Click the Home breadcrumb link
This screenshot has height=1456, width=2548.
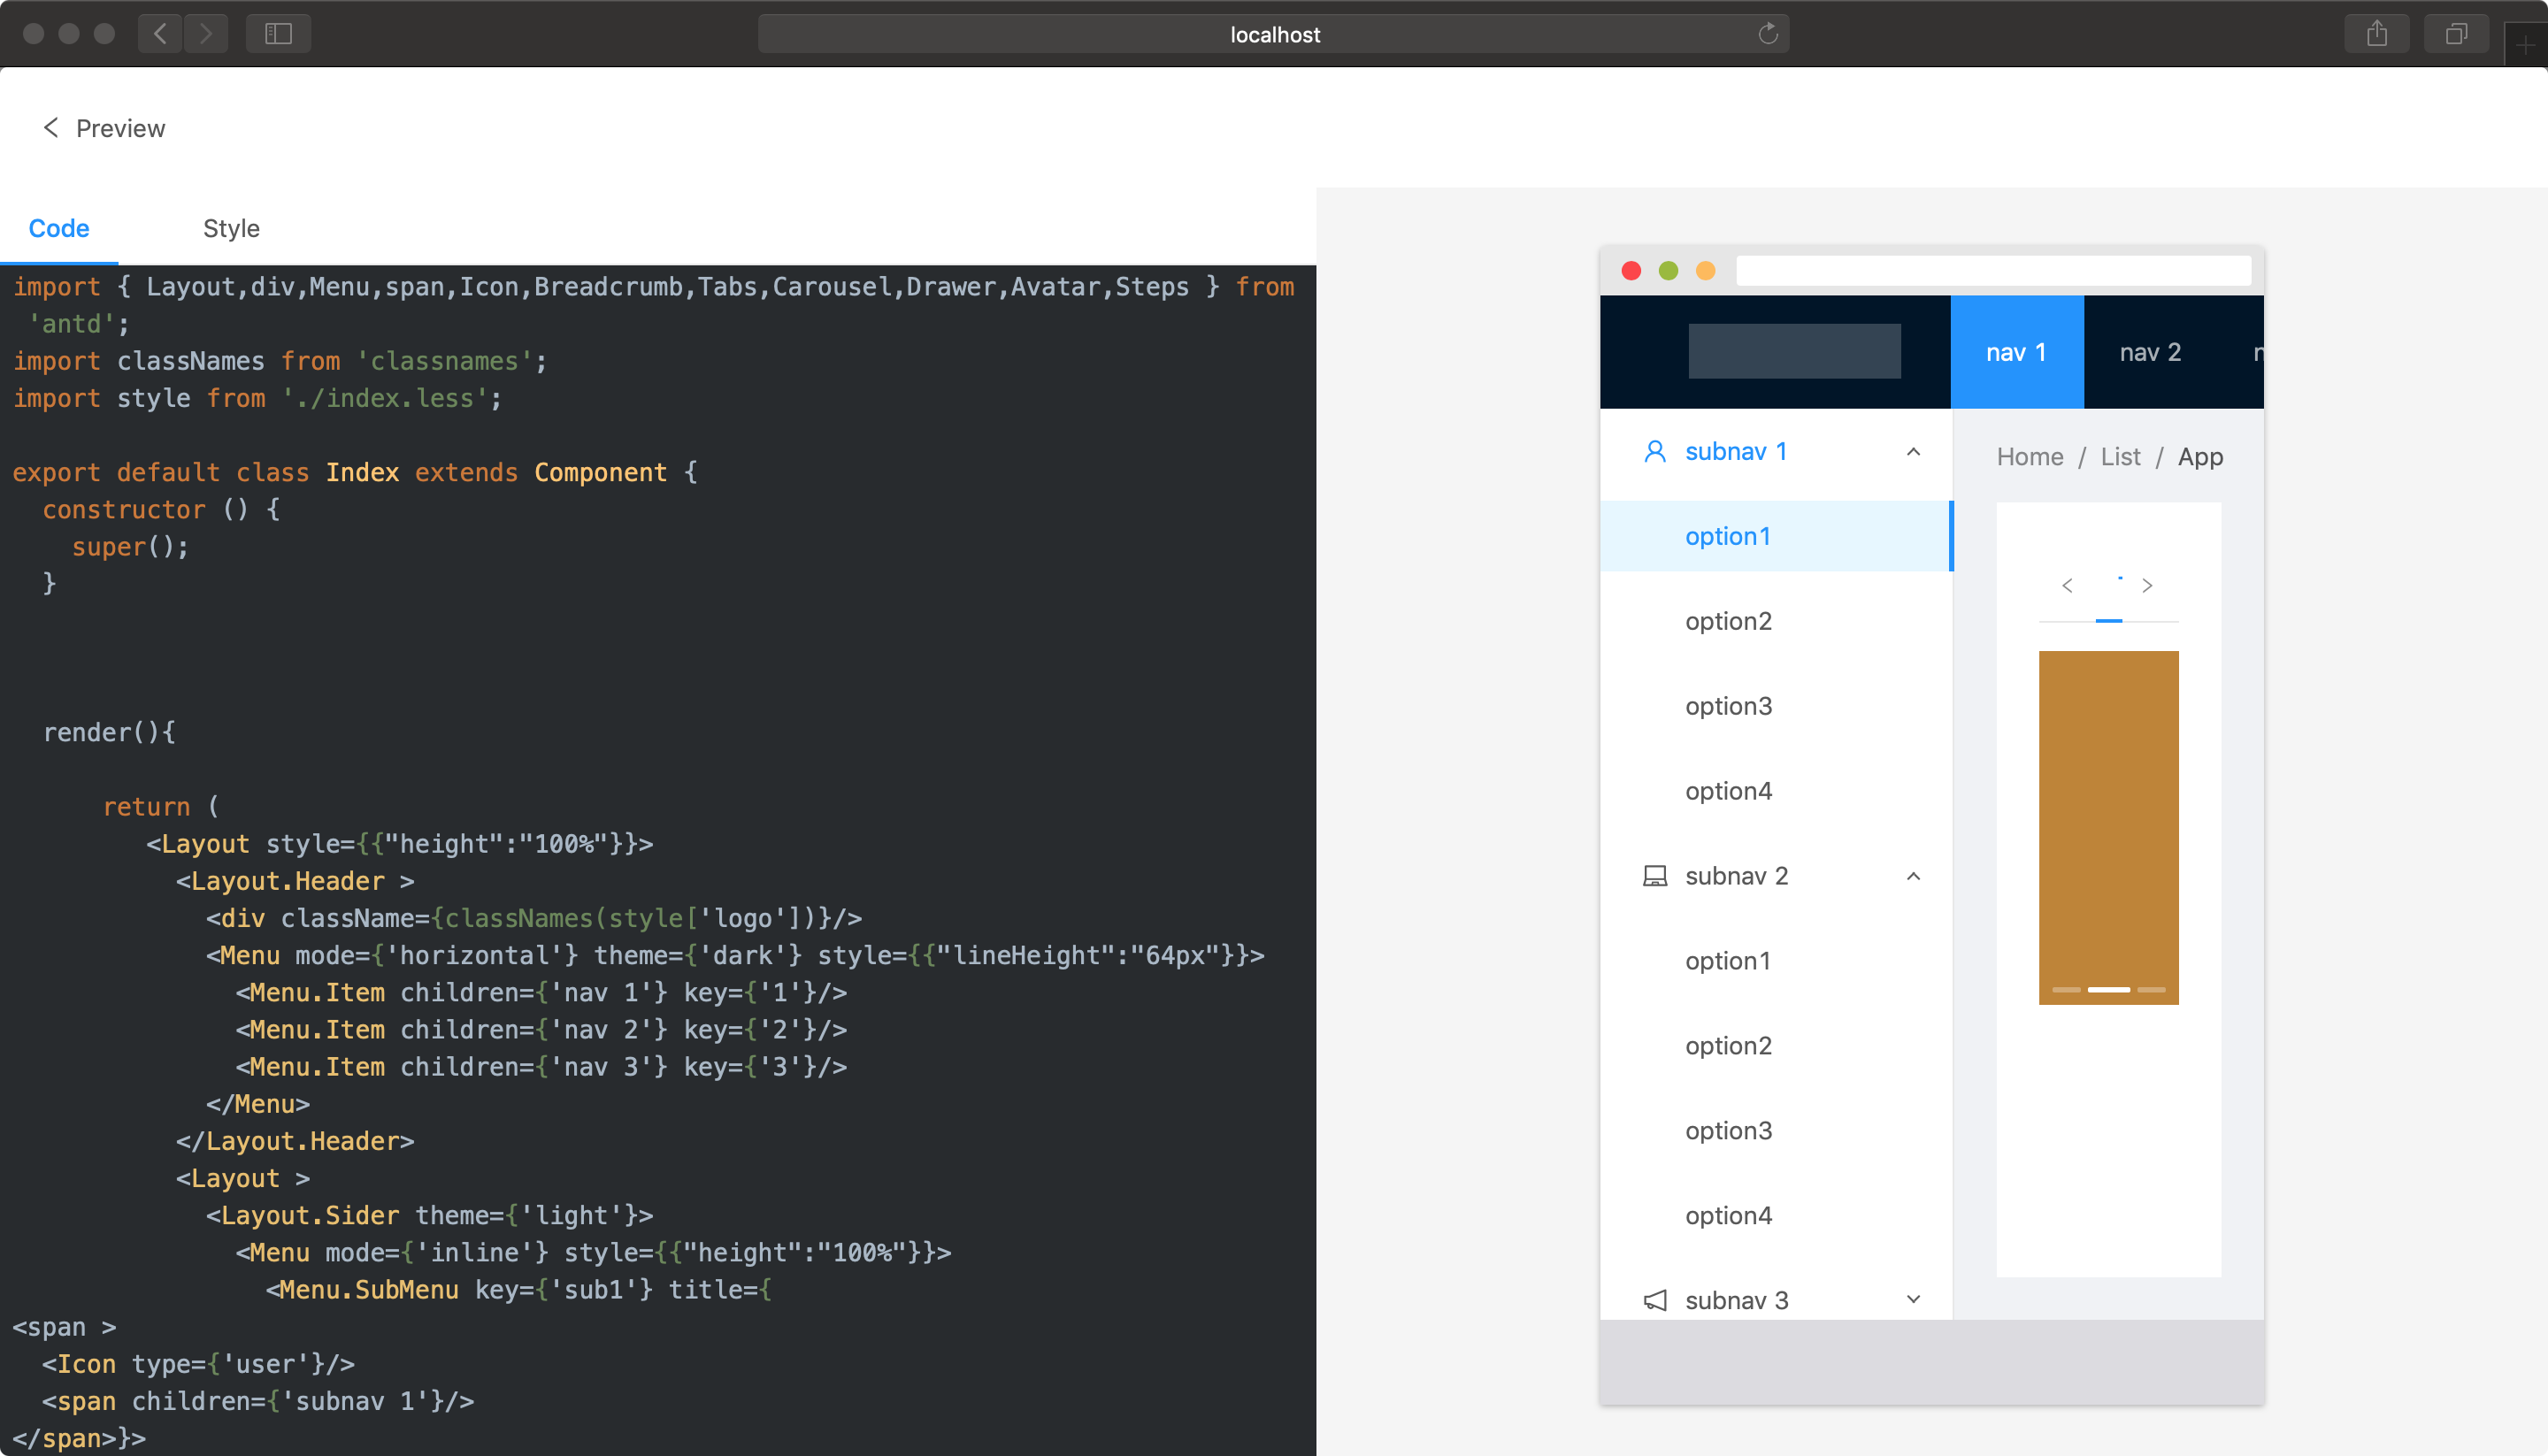pyautogui.click(x=2029, y=457)
